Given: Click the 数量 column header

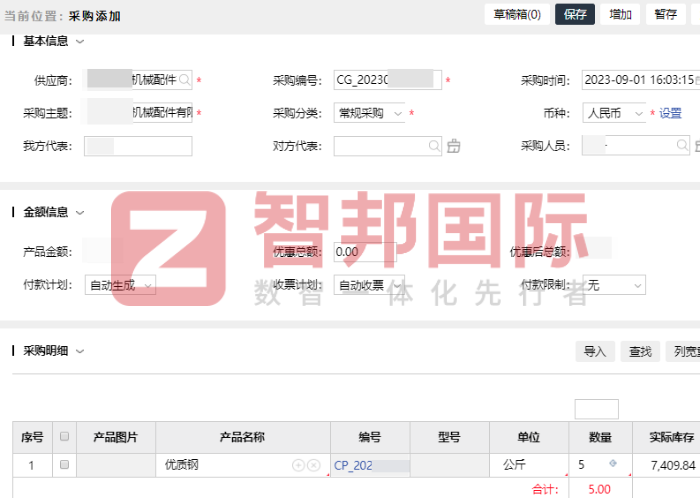Looking at the screenshot, I should click(600, 437).
